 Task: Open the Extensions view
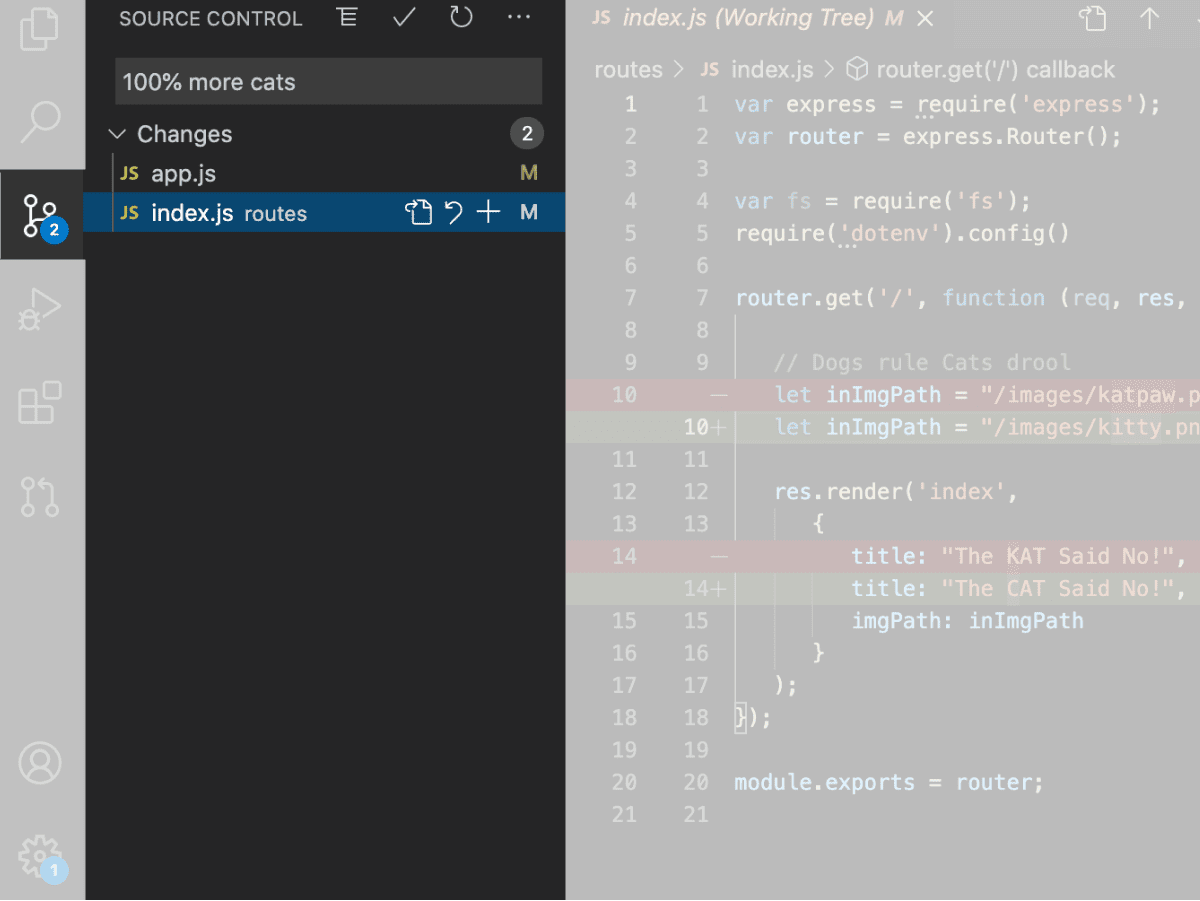coord(40,403)
